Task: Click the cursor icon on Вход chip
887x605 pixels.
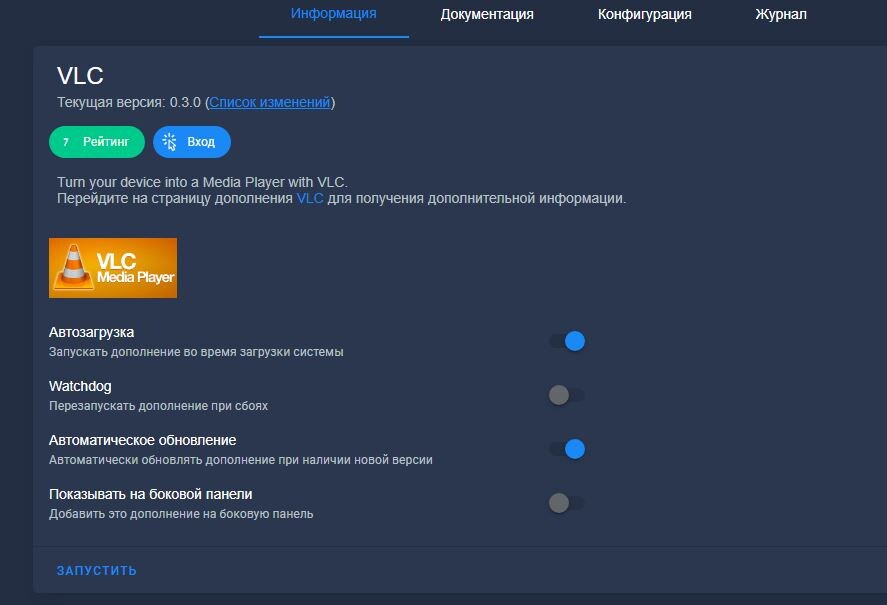Action: tap(170, 142)
